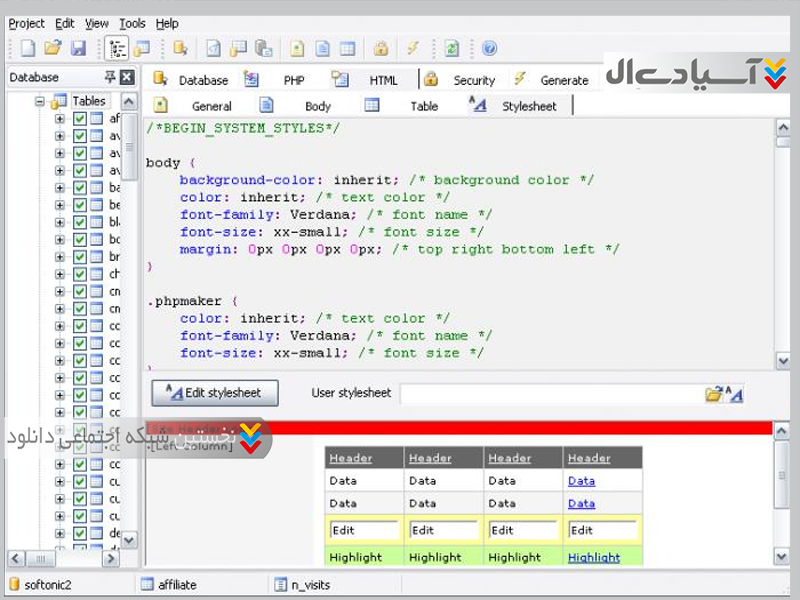The height and width of the screenshot is (600, 800).
Task: Toggle checkbox of the 'de' table
Action: 80,533
